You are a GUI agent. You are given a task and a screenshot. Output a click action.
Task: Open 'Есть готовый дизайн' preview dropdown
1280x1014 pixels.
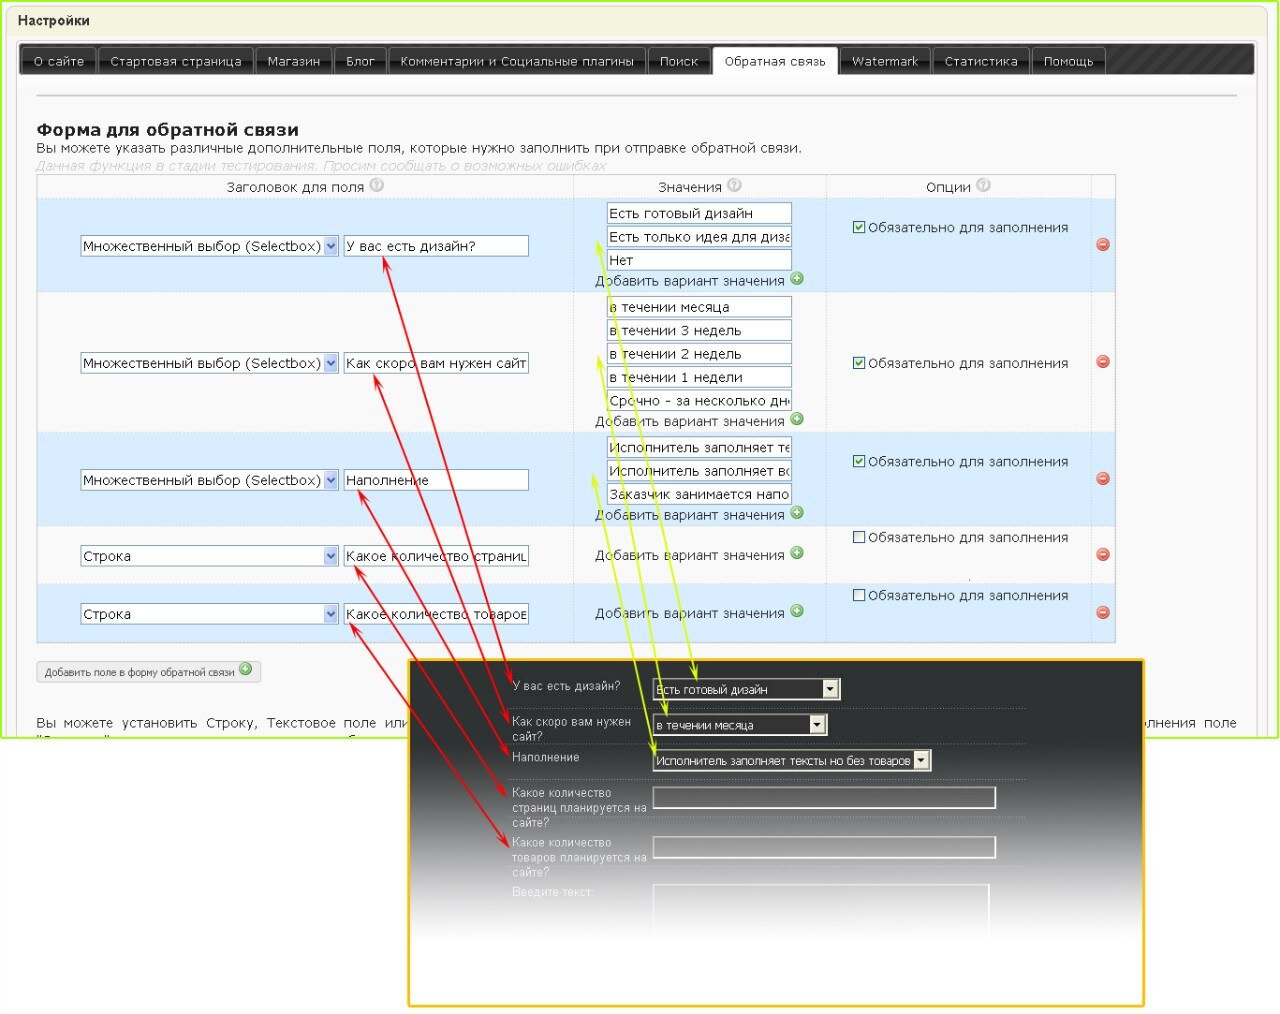(829, 689)
